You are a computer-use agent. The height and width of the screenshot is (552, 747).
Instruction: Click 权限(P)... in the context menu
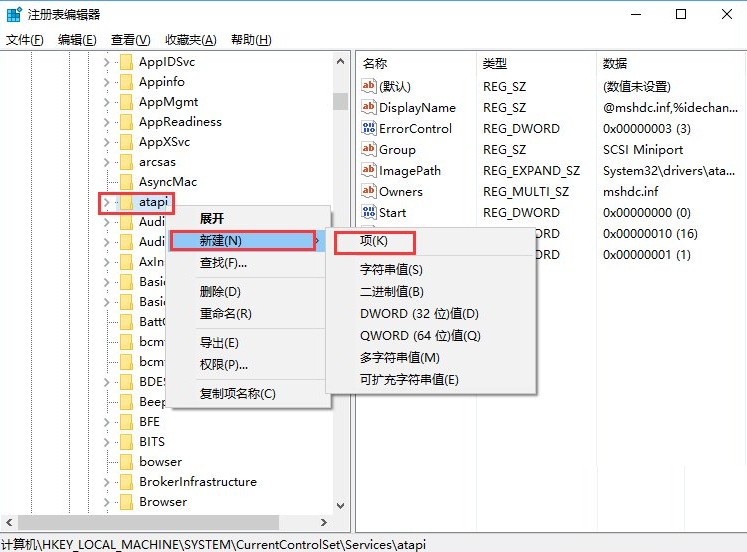224,365
